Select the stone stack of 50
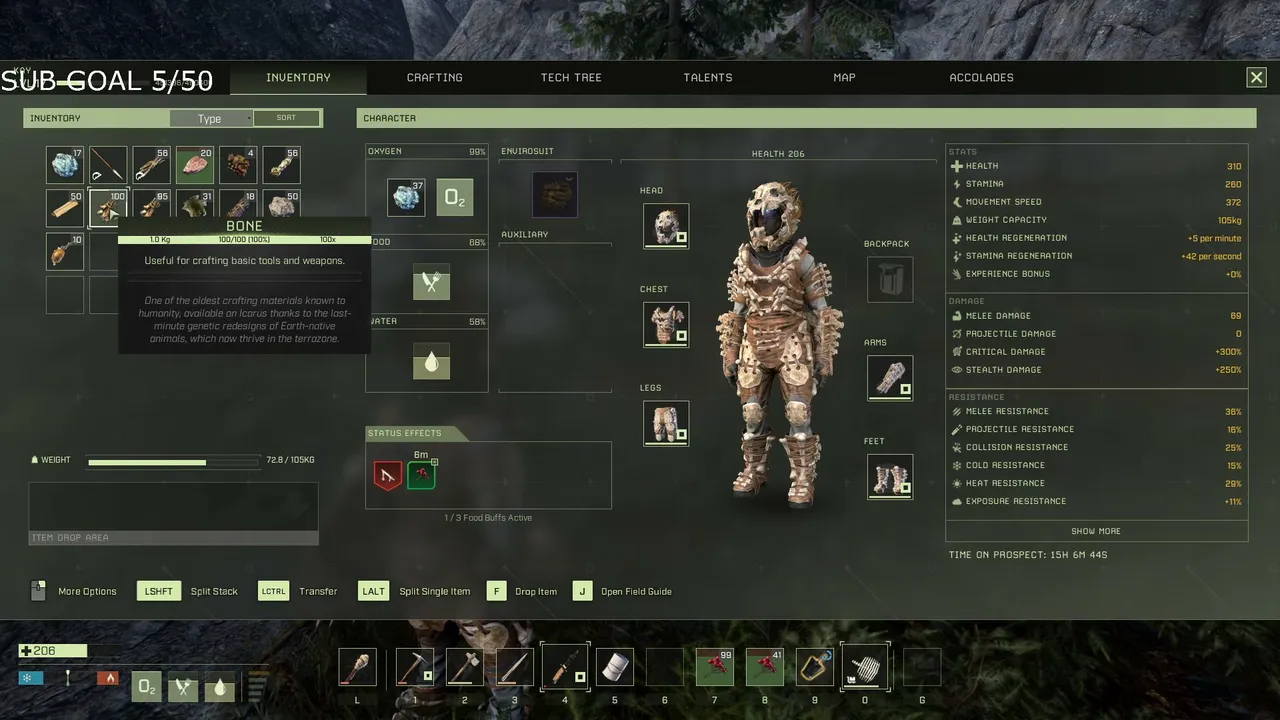Screen dimensions: 1280x720 [281, 208]
